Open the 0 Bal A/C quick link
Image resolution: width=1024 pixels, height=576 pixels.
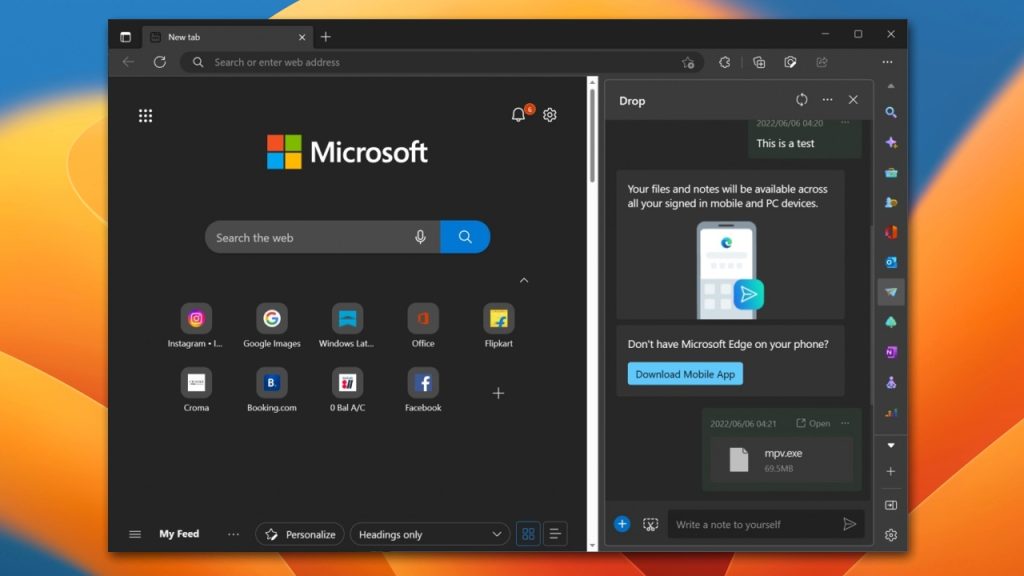click(x=347, y=390)
